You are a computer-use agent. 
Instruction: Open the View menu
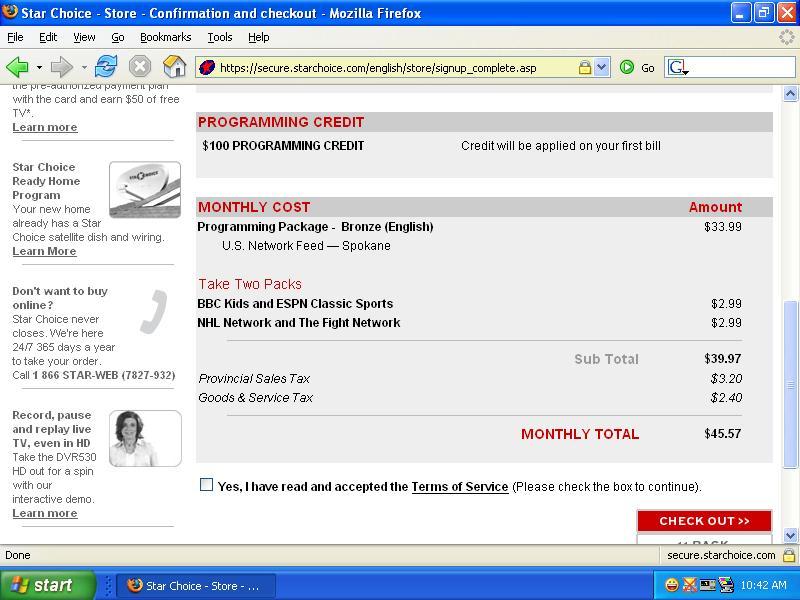[x=84, y=37]
